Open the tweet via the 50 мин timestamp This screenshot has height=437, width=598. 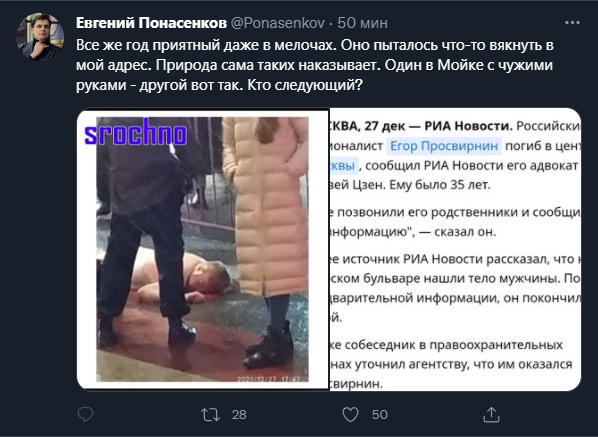[363, 23]
